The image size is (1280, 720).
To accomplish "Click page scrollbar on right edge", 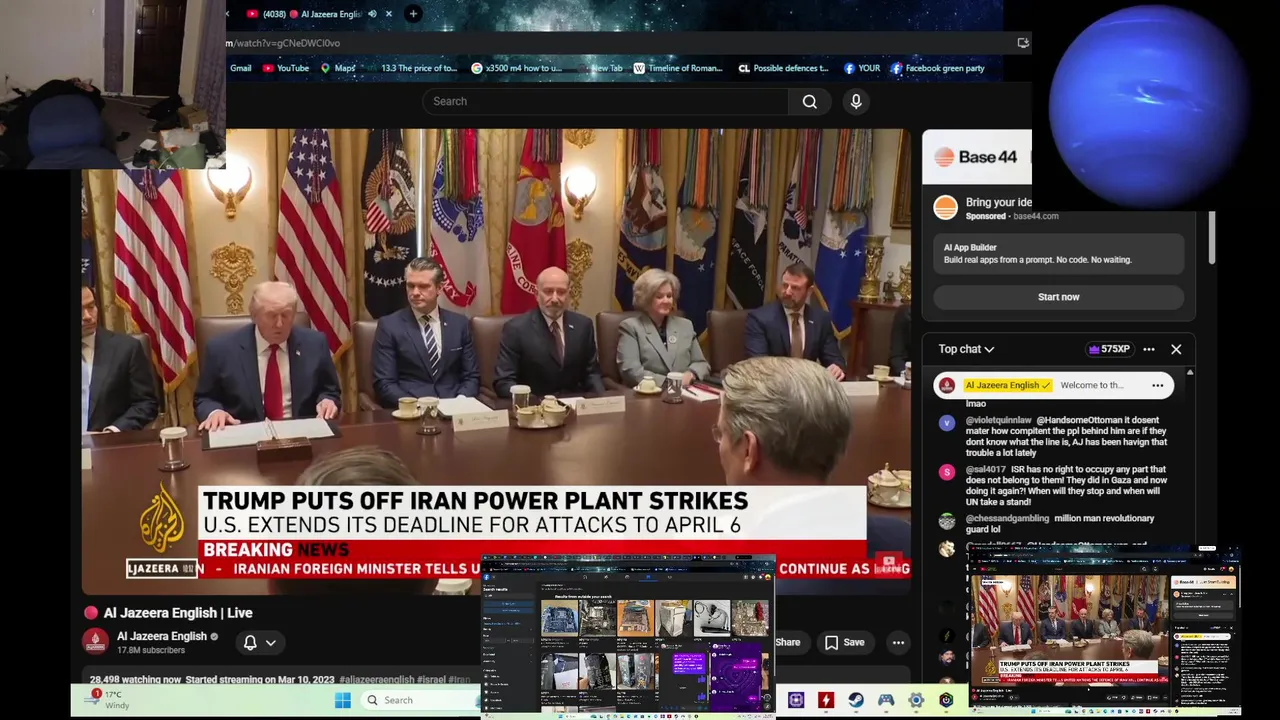I will [1211, 238].
